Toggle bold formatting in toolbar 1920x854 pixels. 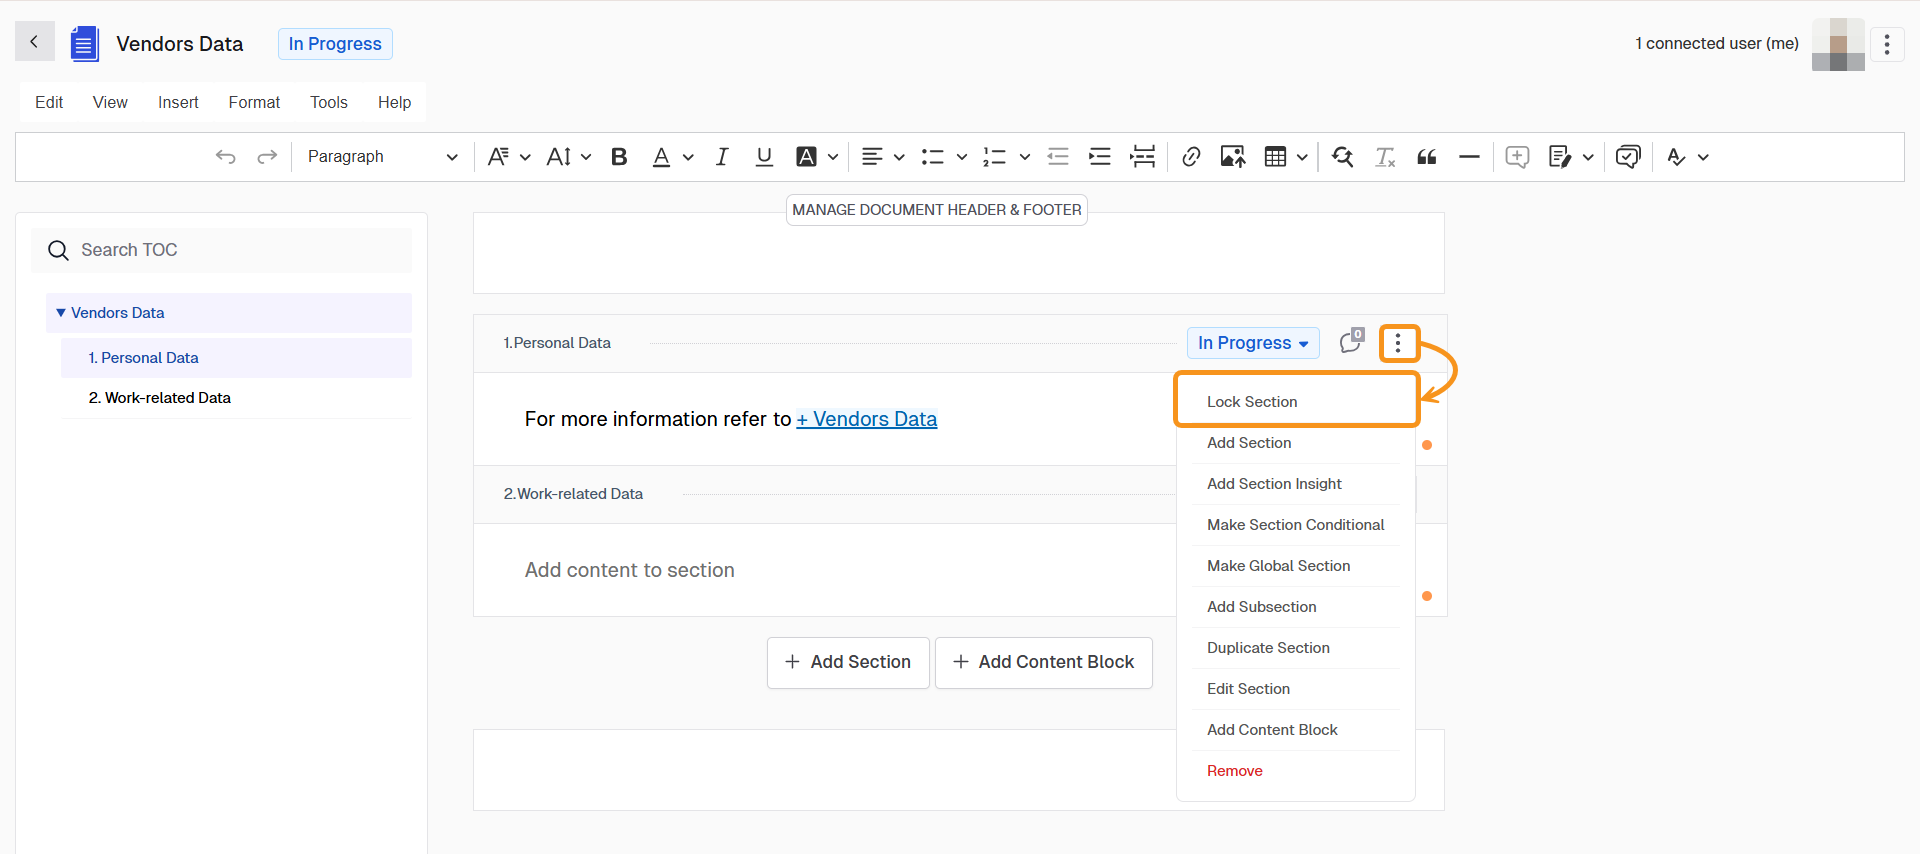(x=619, y=157)
